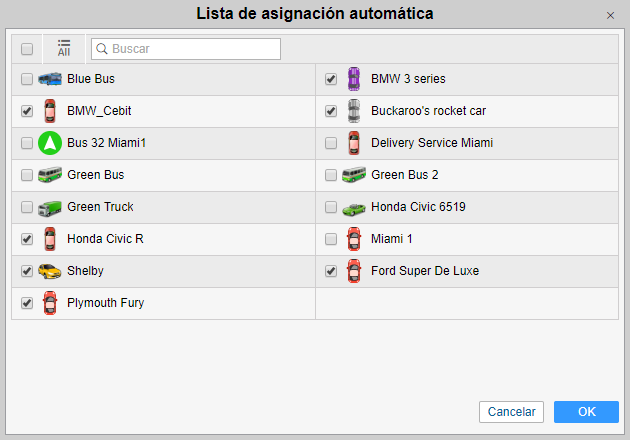Uncheck the BMW_Cebit checkbox

pyautogui.click(x=27, y=111)
